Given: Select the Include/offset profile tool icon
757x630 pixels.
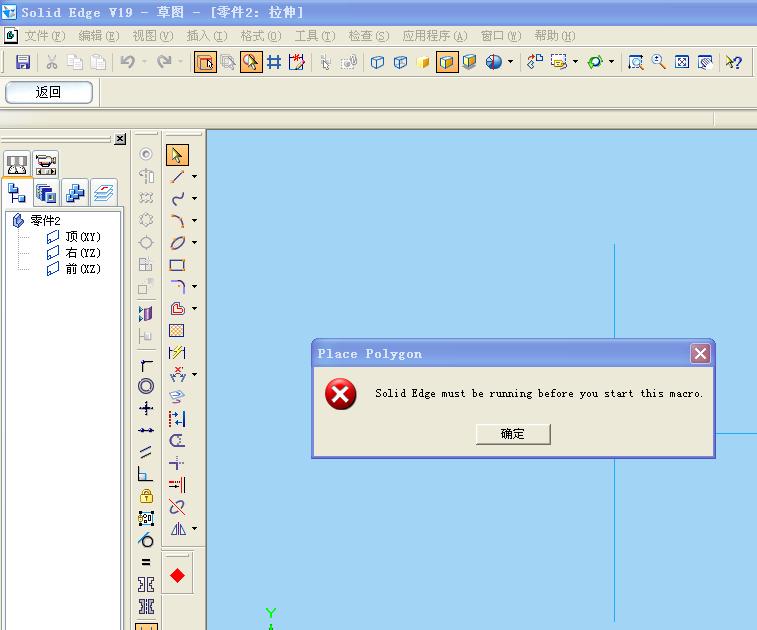Looking at the screenshot, I should [177, 308].
